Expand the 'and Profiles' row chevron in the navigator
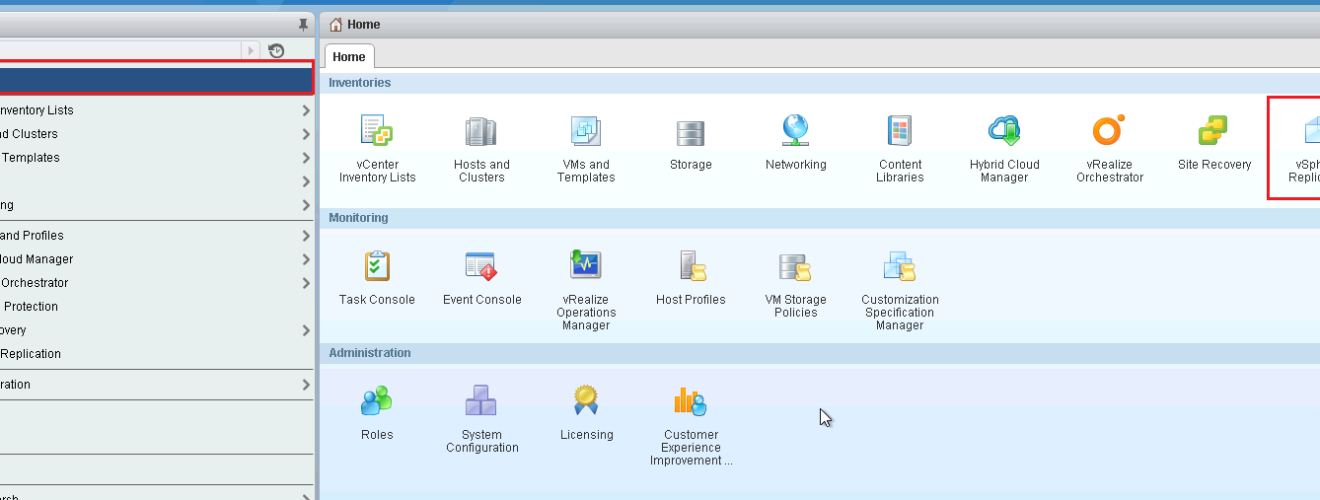 coord(306,236)
